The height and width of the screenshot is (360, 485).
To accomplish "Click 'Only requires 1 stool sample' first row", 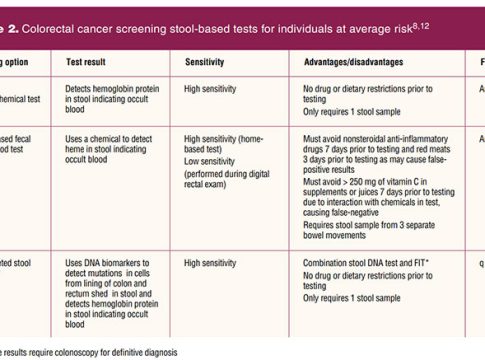I will [351, 112].
